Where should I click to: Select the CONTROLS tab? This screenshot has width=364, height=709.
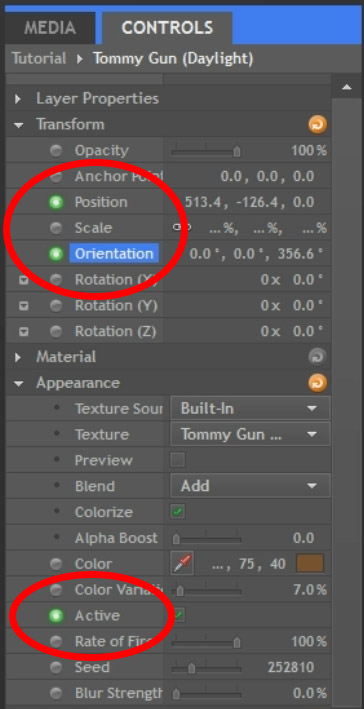click(x=167, y=28)
